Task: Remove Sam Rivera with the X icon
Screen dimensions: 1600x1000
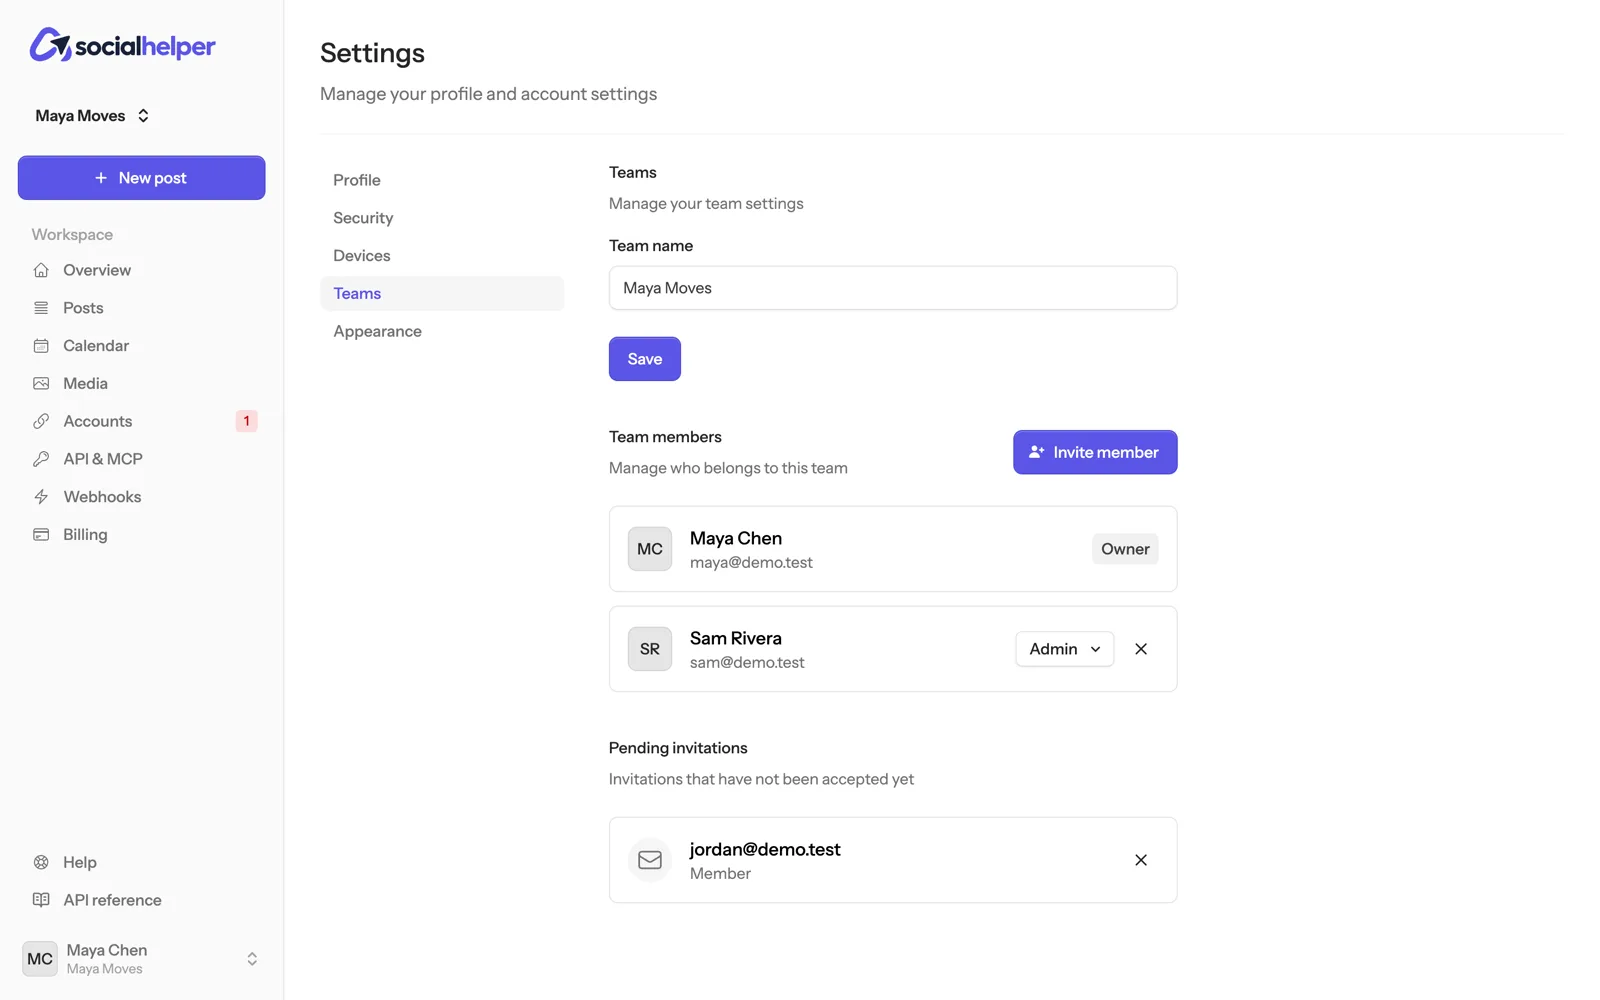Action: [x=1141, y=649]
